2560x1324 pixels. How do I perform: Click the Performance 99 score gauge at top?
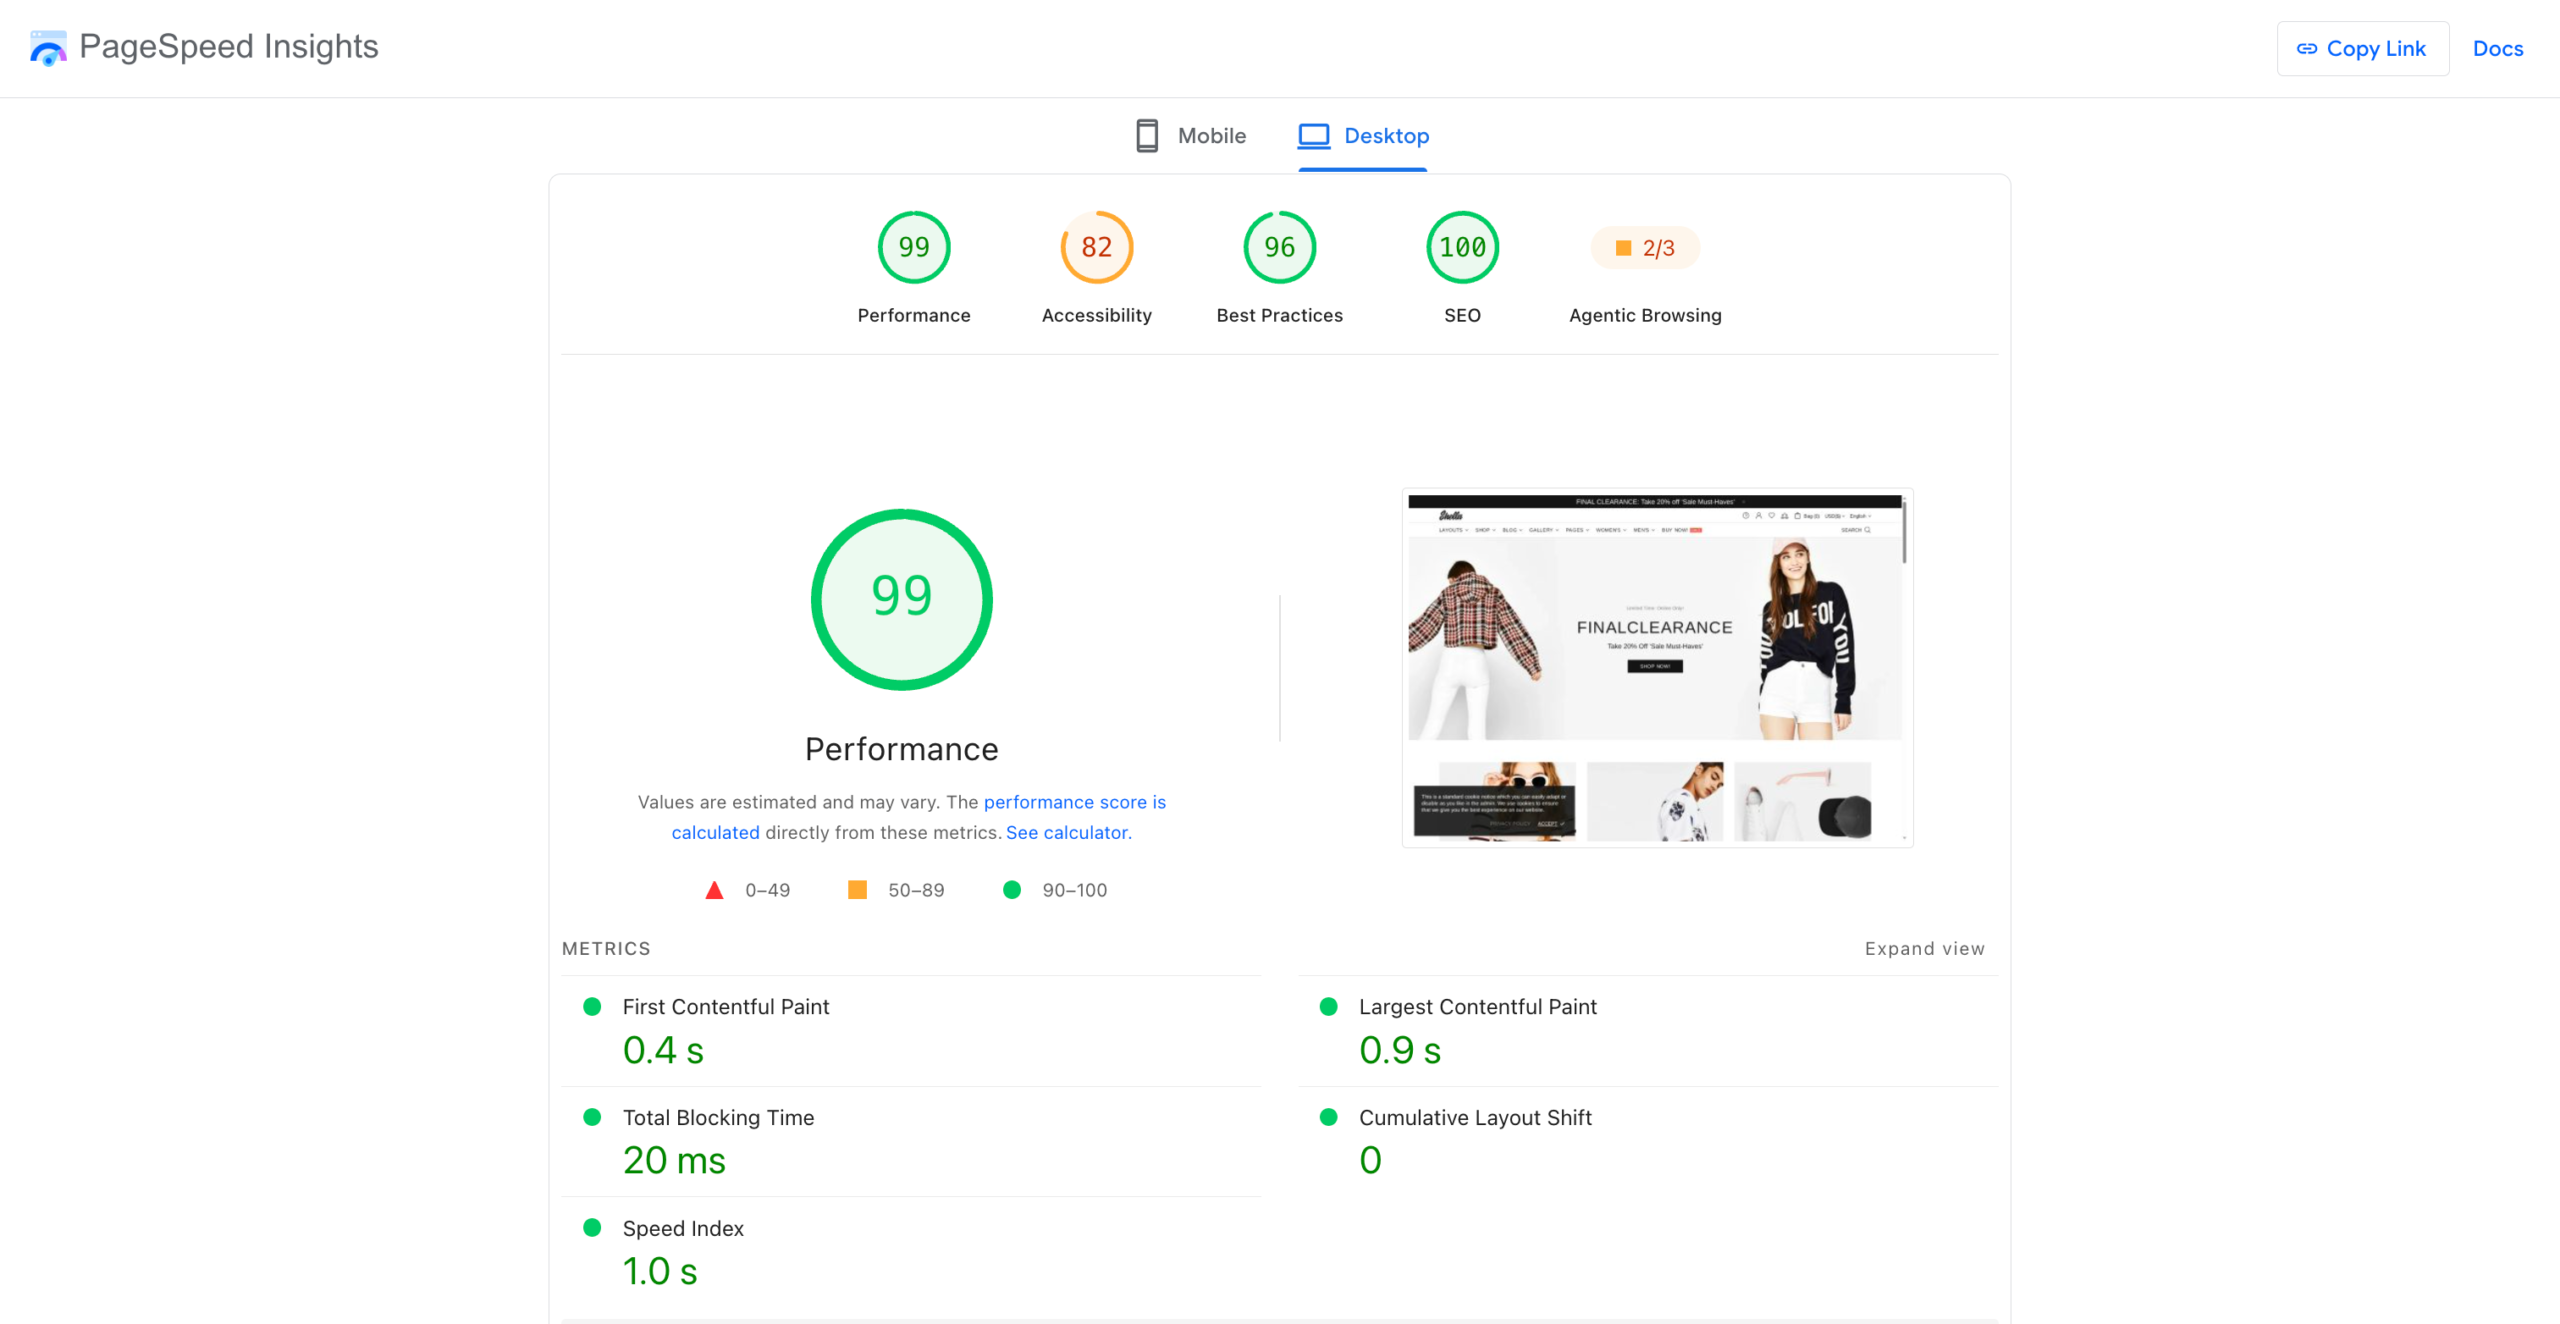tap(913, 247)
